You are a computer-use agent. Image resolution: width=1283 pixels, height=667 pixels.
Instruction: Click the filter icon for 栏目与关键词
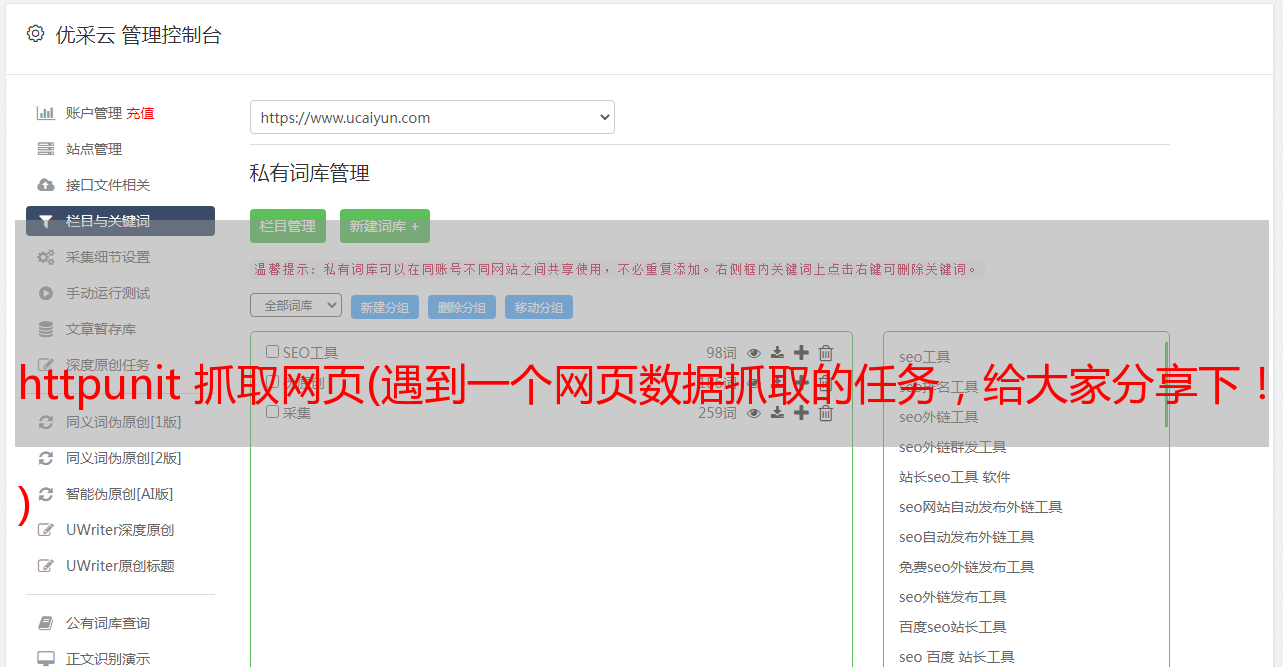(45, 221)
